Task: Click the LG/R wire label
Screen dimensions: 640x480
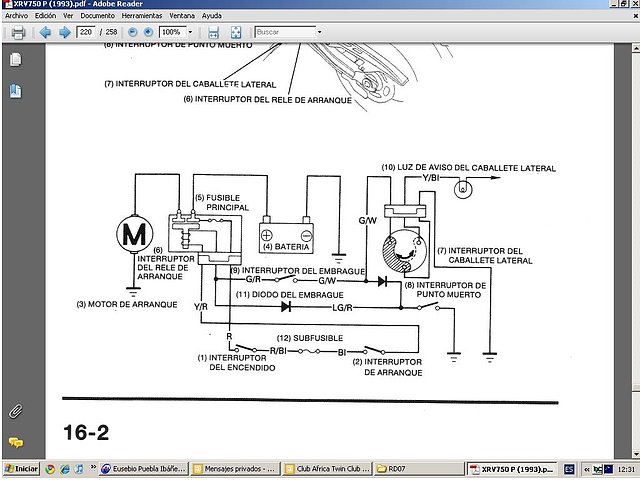Action: (x=342, y=308)
